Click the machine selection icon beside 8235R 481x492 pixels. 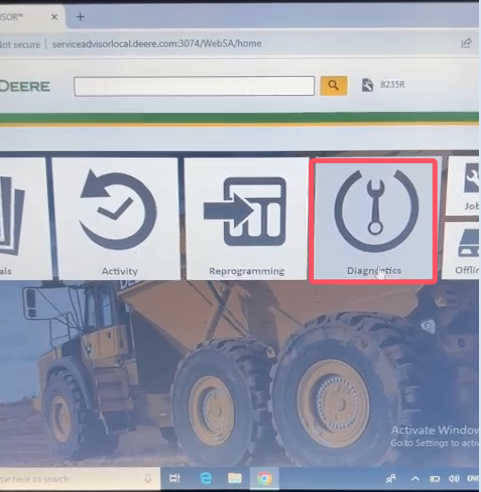click(x=367, y=85)
